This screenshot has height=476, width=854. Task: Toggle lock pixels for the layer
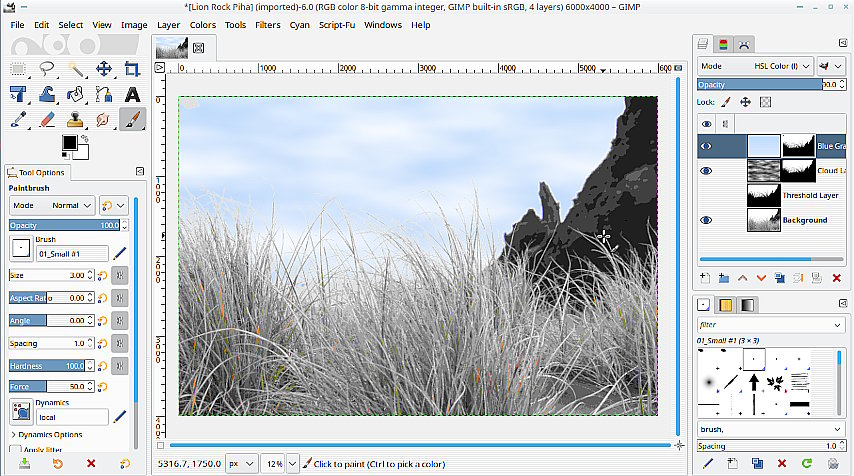(x=725, y=102)
